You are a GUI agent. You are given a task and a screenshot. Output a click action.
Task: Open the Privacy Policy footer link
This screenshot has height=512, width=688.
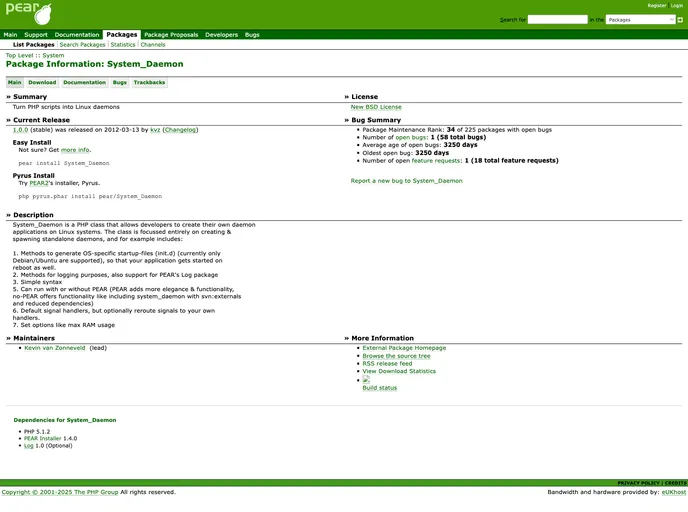click(638, 483)
